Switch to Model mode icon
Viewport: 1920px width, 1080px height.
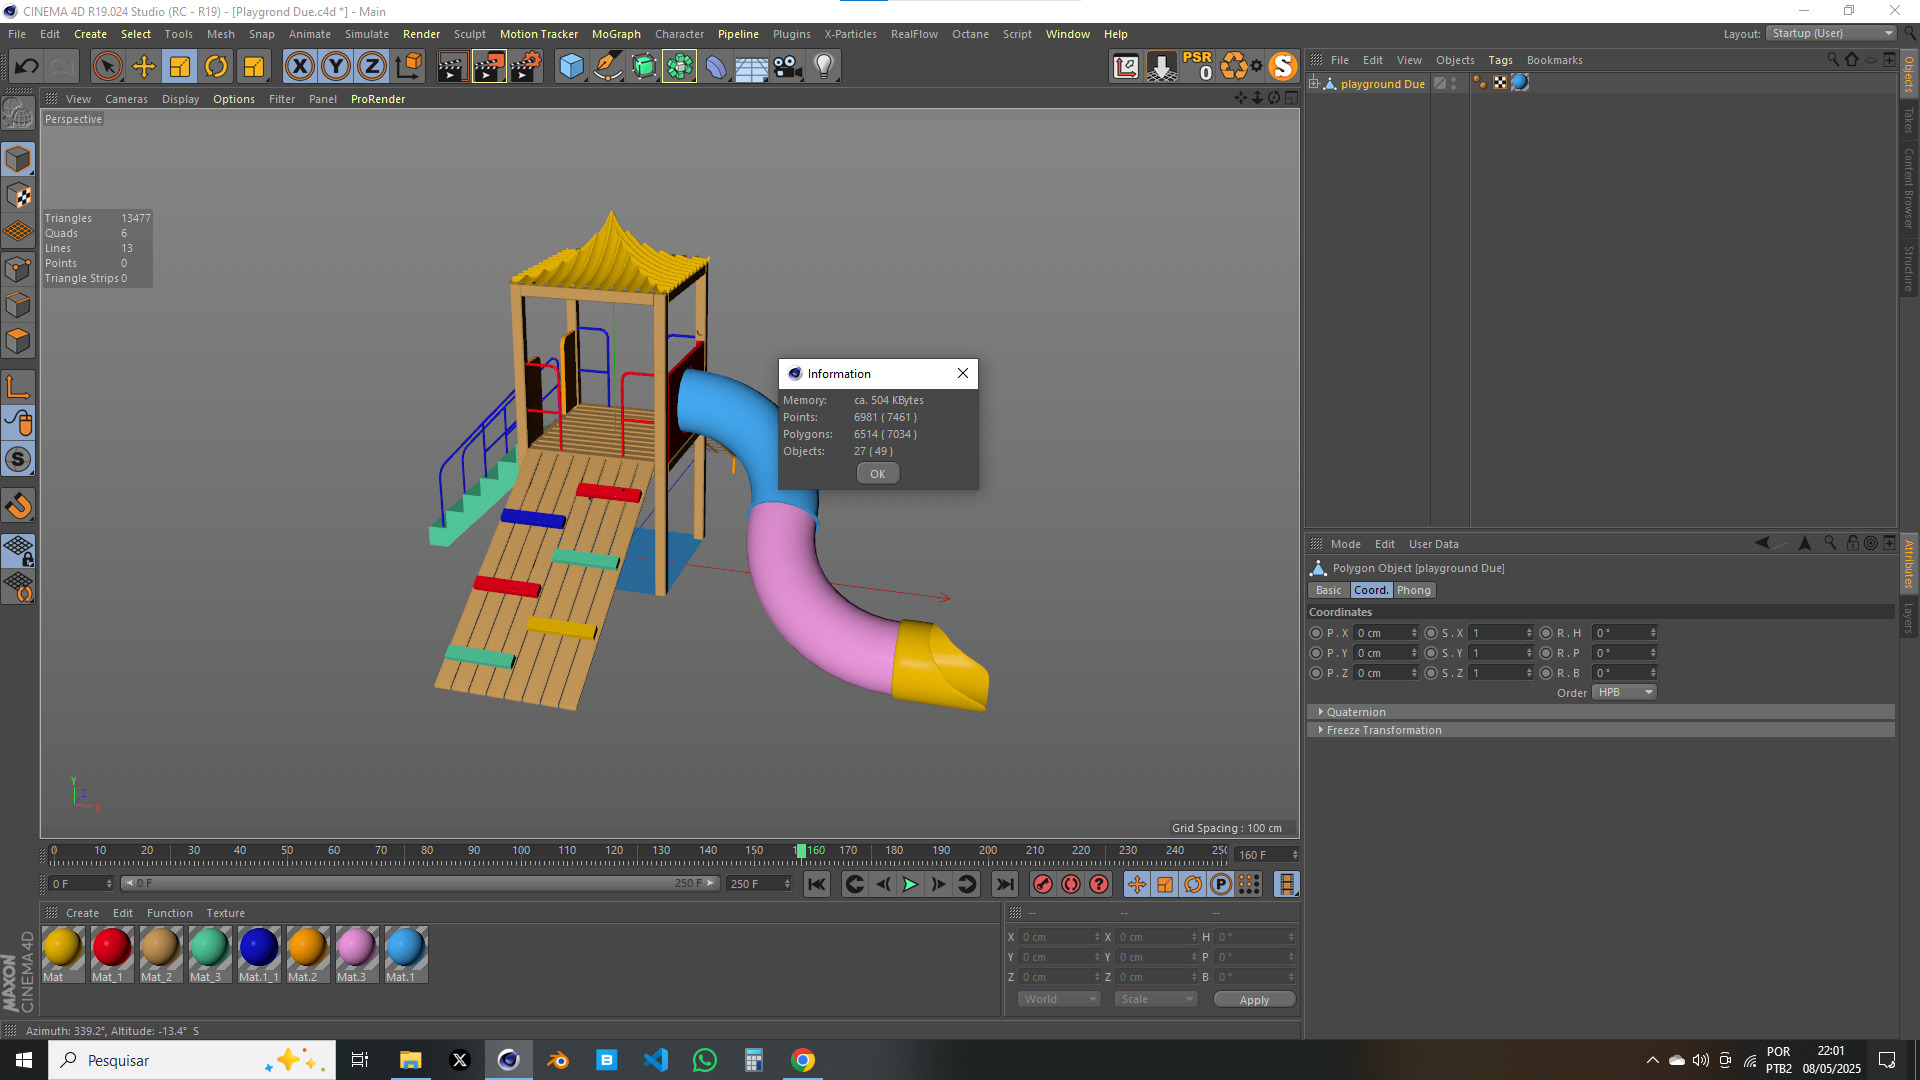coord(18,160)
